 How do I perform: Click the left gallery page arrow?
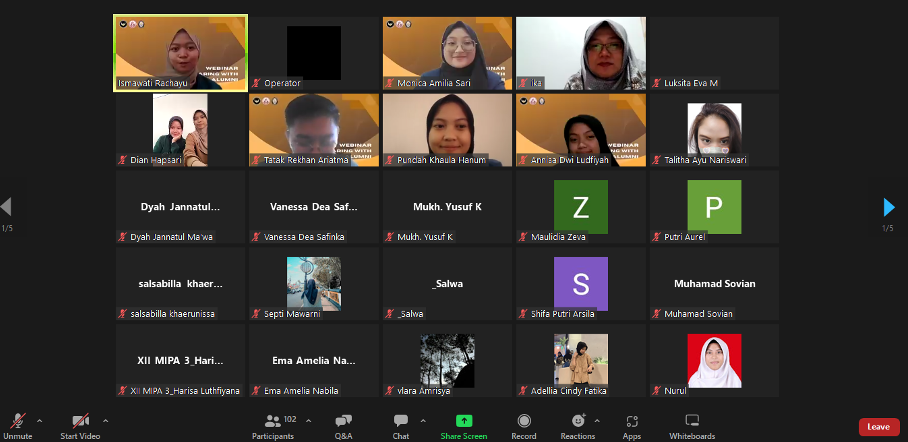(7, 207)
